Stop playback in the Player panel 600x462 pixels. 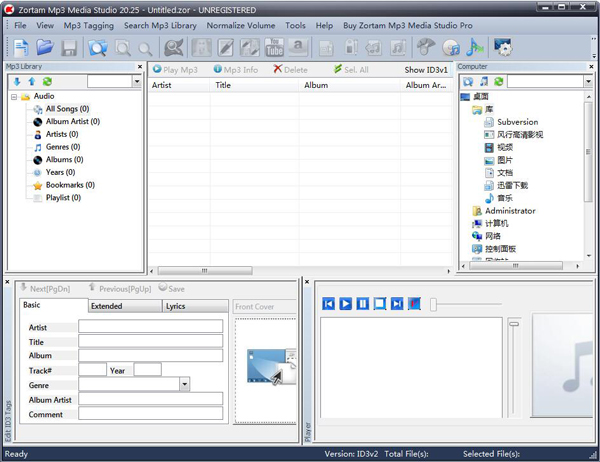coord(380,304)
